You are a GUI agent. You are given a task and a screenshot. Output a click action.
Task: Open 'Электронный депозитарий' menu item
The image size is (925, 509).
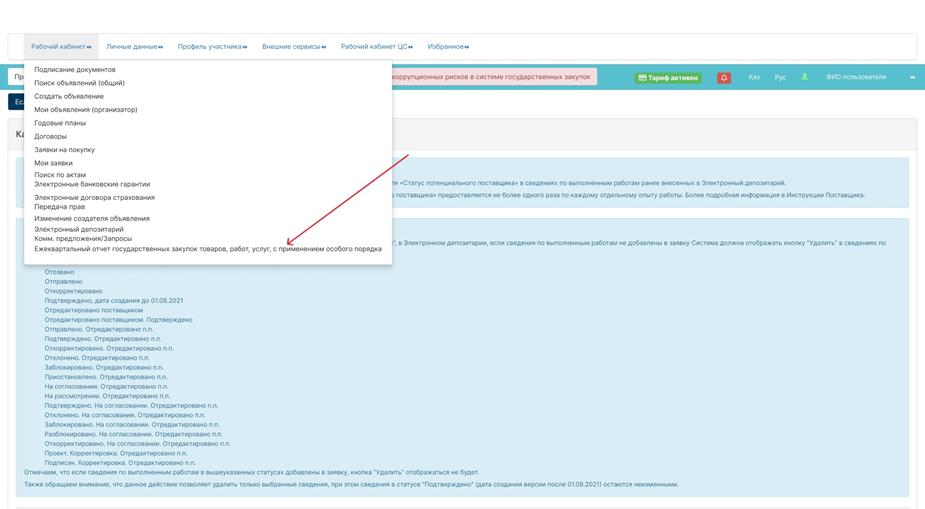coord(79,229)
